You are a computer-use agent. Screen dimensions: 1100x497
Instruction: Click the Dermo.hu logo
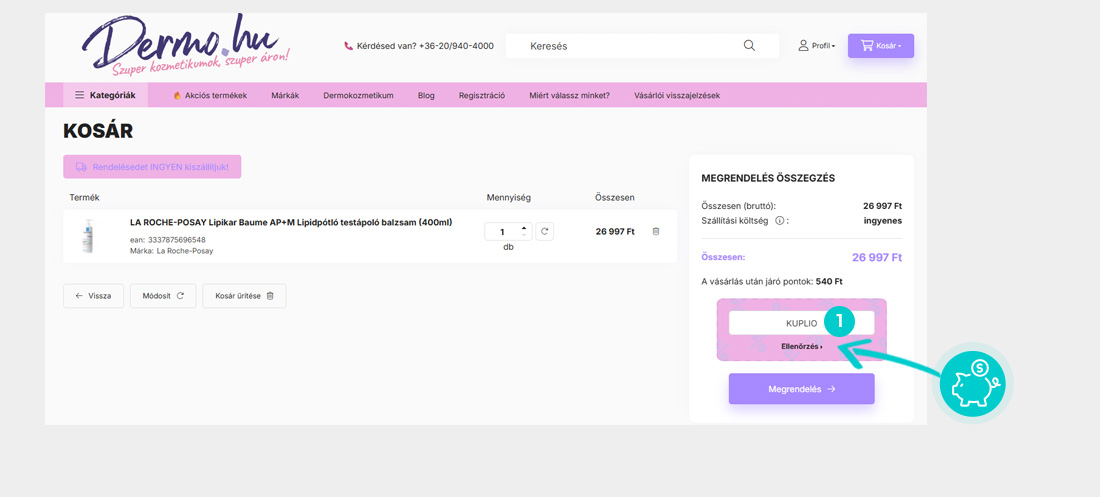tap(186, 46)
